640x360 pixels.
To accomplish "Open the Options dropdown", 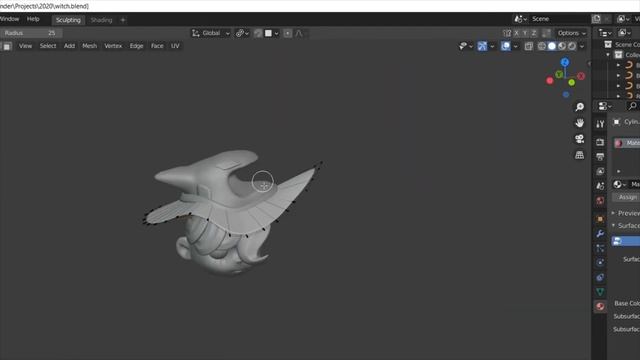I will pyautogui.click(x=571, y=33).
